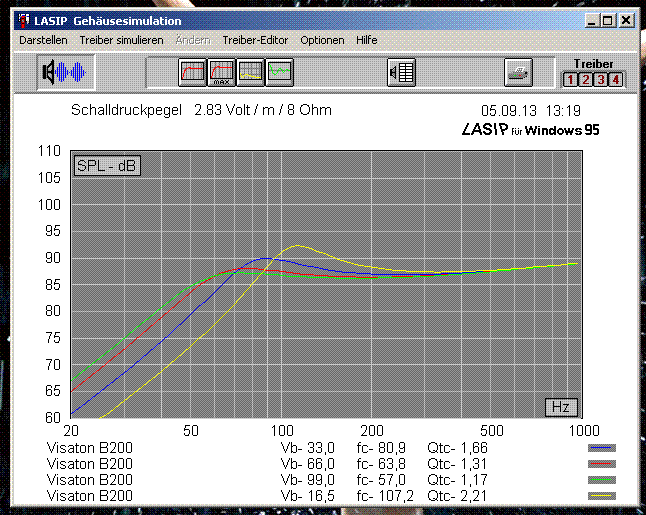The width and height of the screenshot is (646, 515).
Task: Open the Hilfe menu
Action: (366, 40)
